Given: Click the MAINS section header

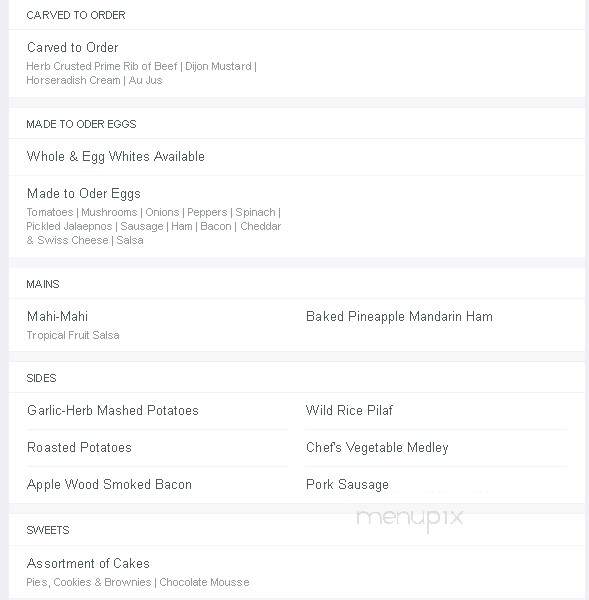Looking at the screenshot, I should tap(43, 284).
